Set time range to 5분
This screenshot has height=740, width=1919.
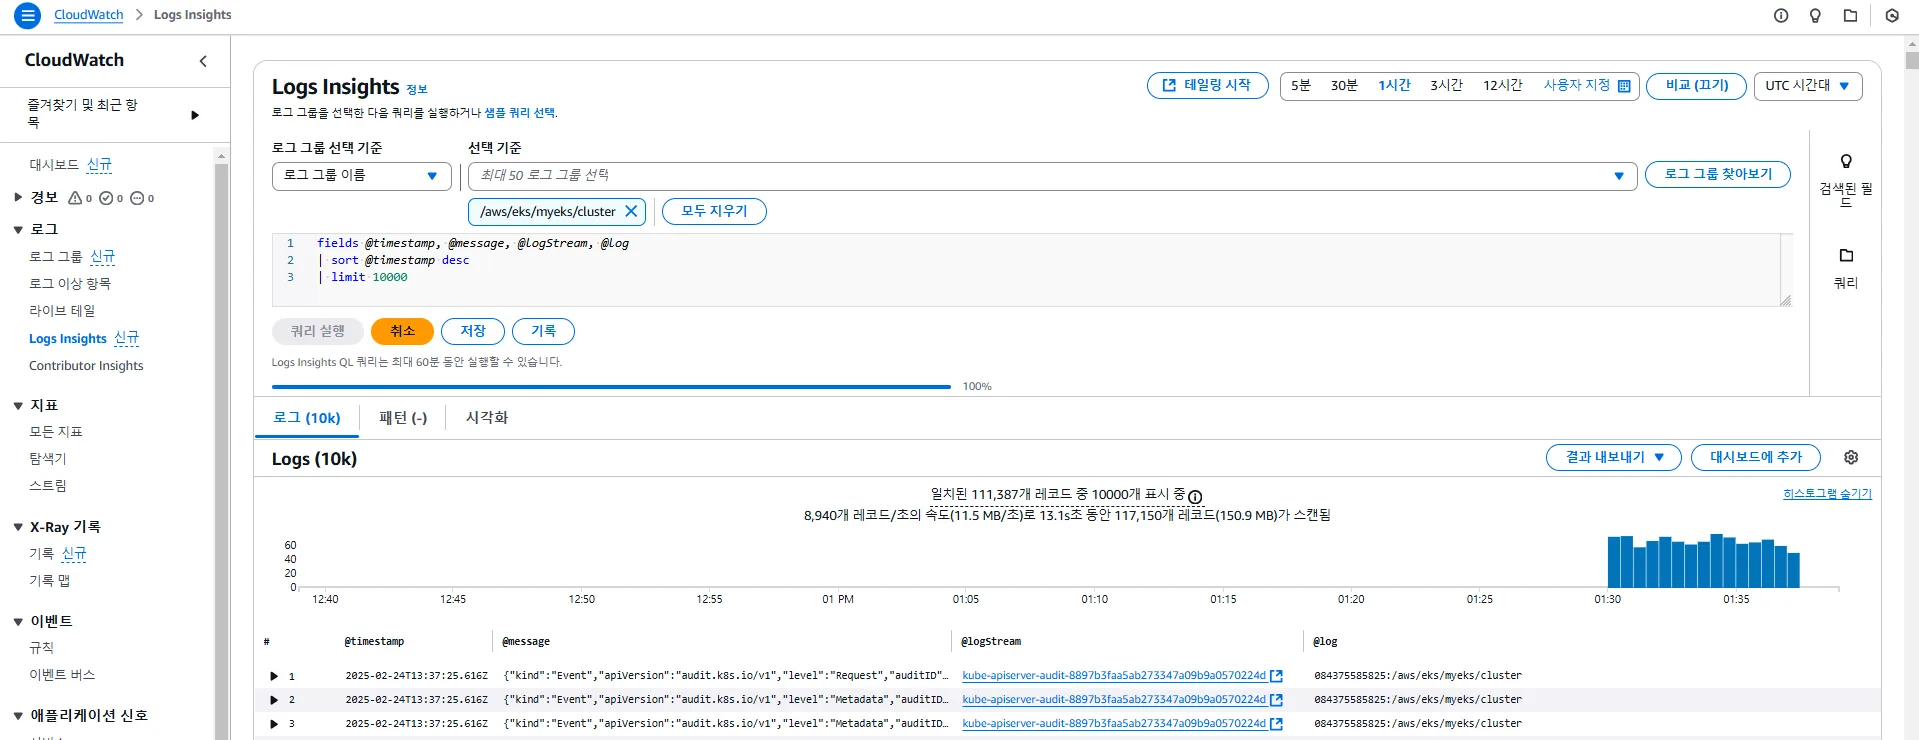pos(1300,86)
